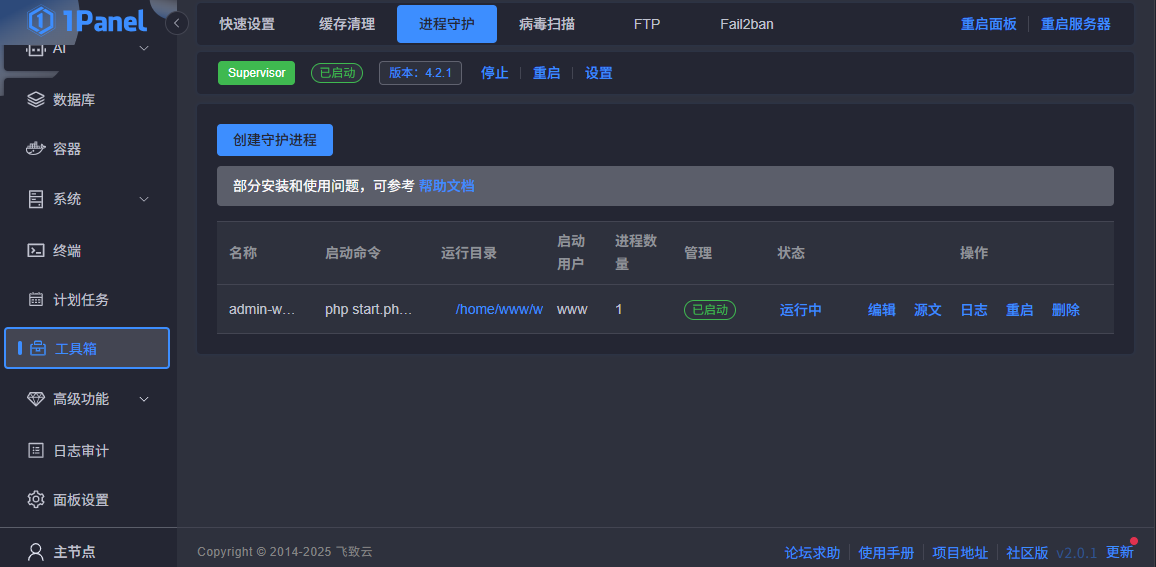Click the 状态 column header
1156x567 pixels.
(791, 253)
